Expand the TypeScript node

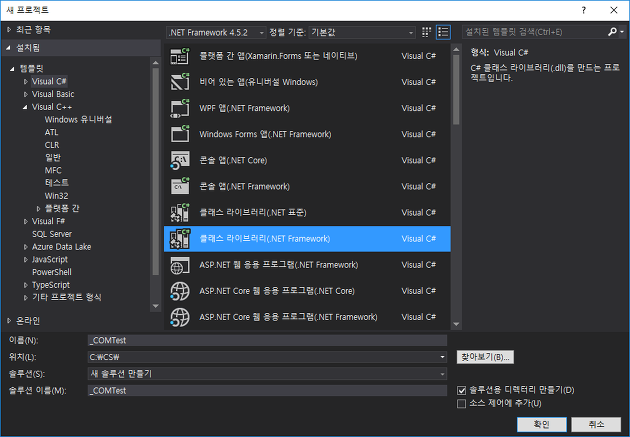[25, 285]
